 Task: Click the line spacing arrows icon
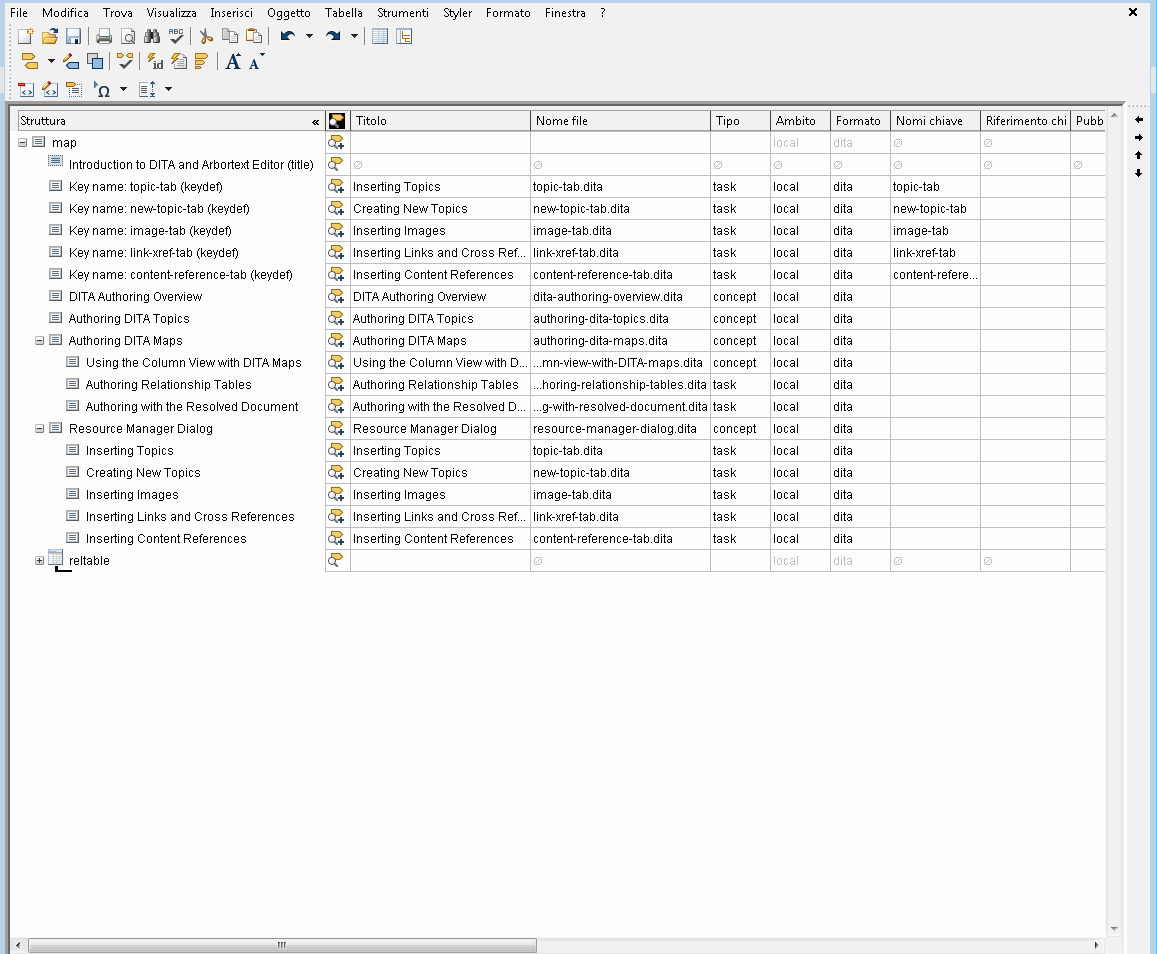pyautogui.click(x=148, y=89)
